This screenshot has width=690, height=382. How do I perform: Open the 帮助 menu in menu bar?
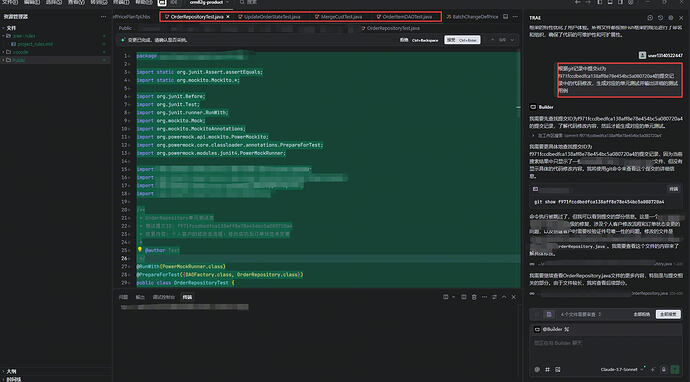pos(143,2)
